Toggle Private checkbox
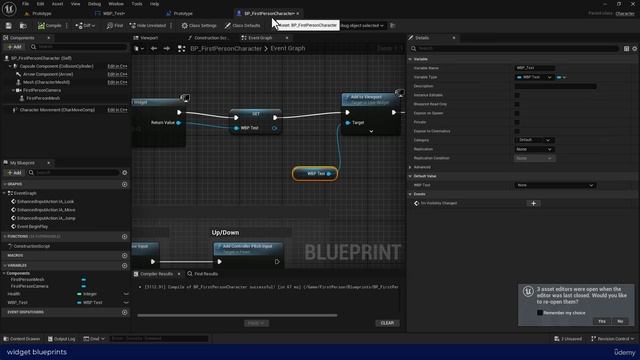This screenshot has width=640, height=360. point(517,122)
